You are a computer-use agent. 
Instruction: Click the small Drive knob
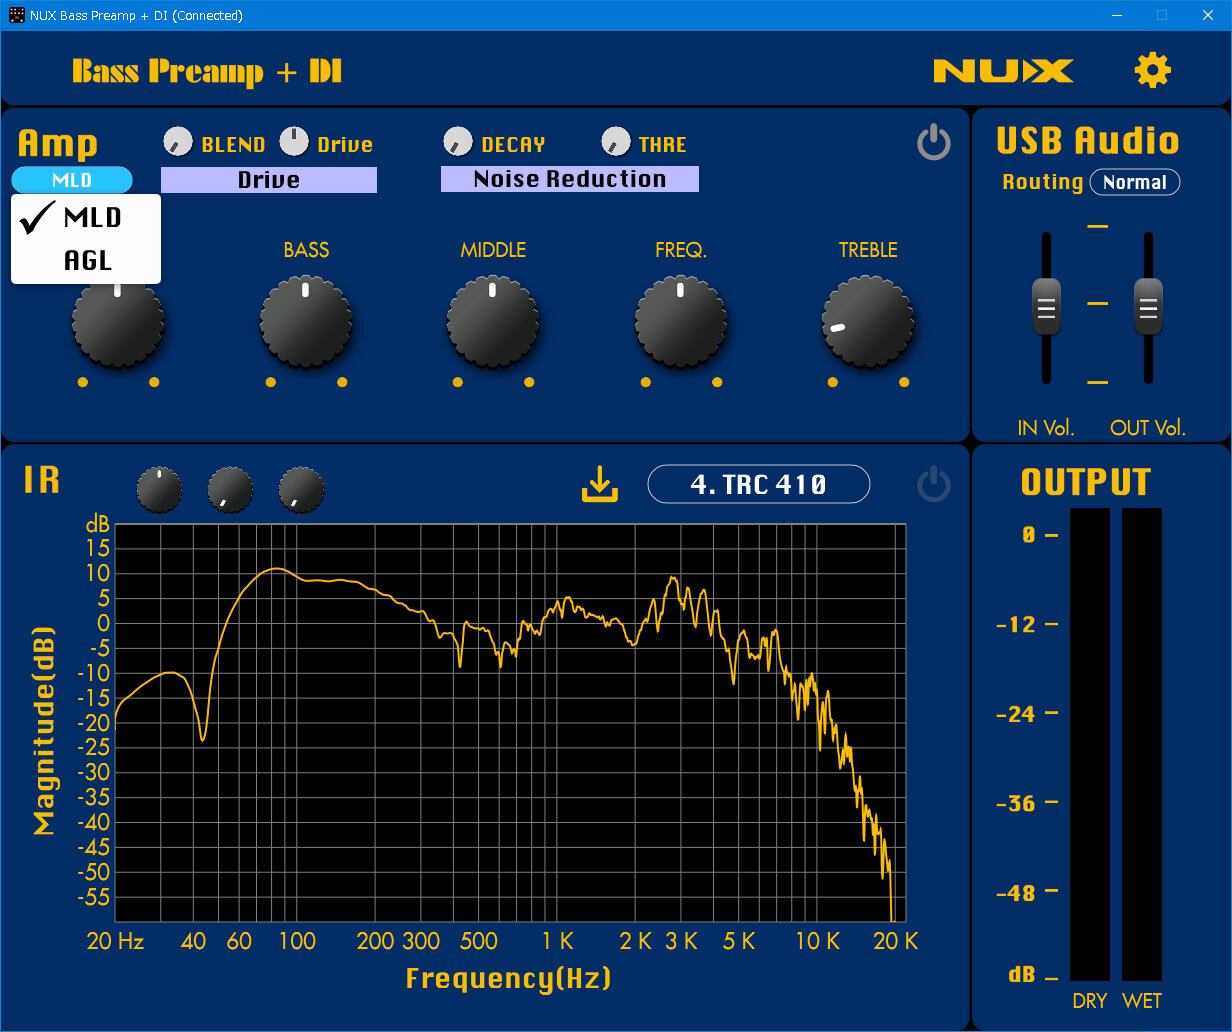(x=294, y=142)
